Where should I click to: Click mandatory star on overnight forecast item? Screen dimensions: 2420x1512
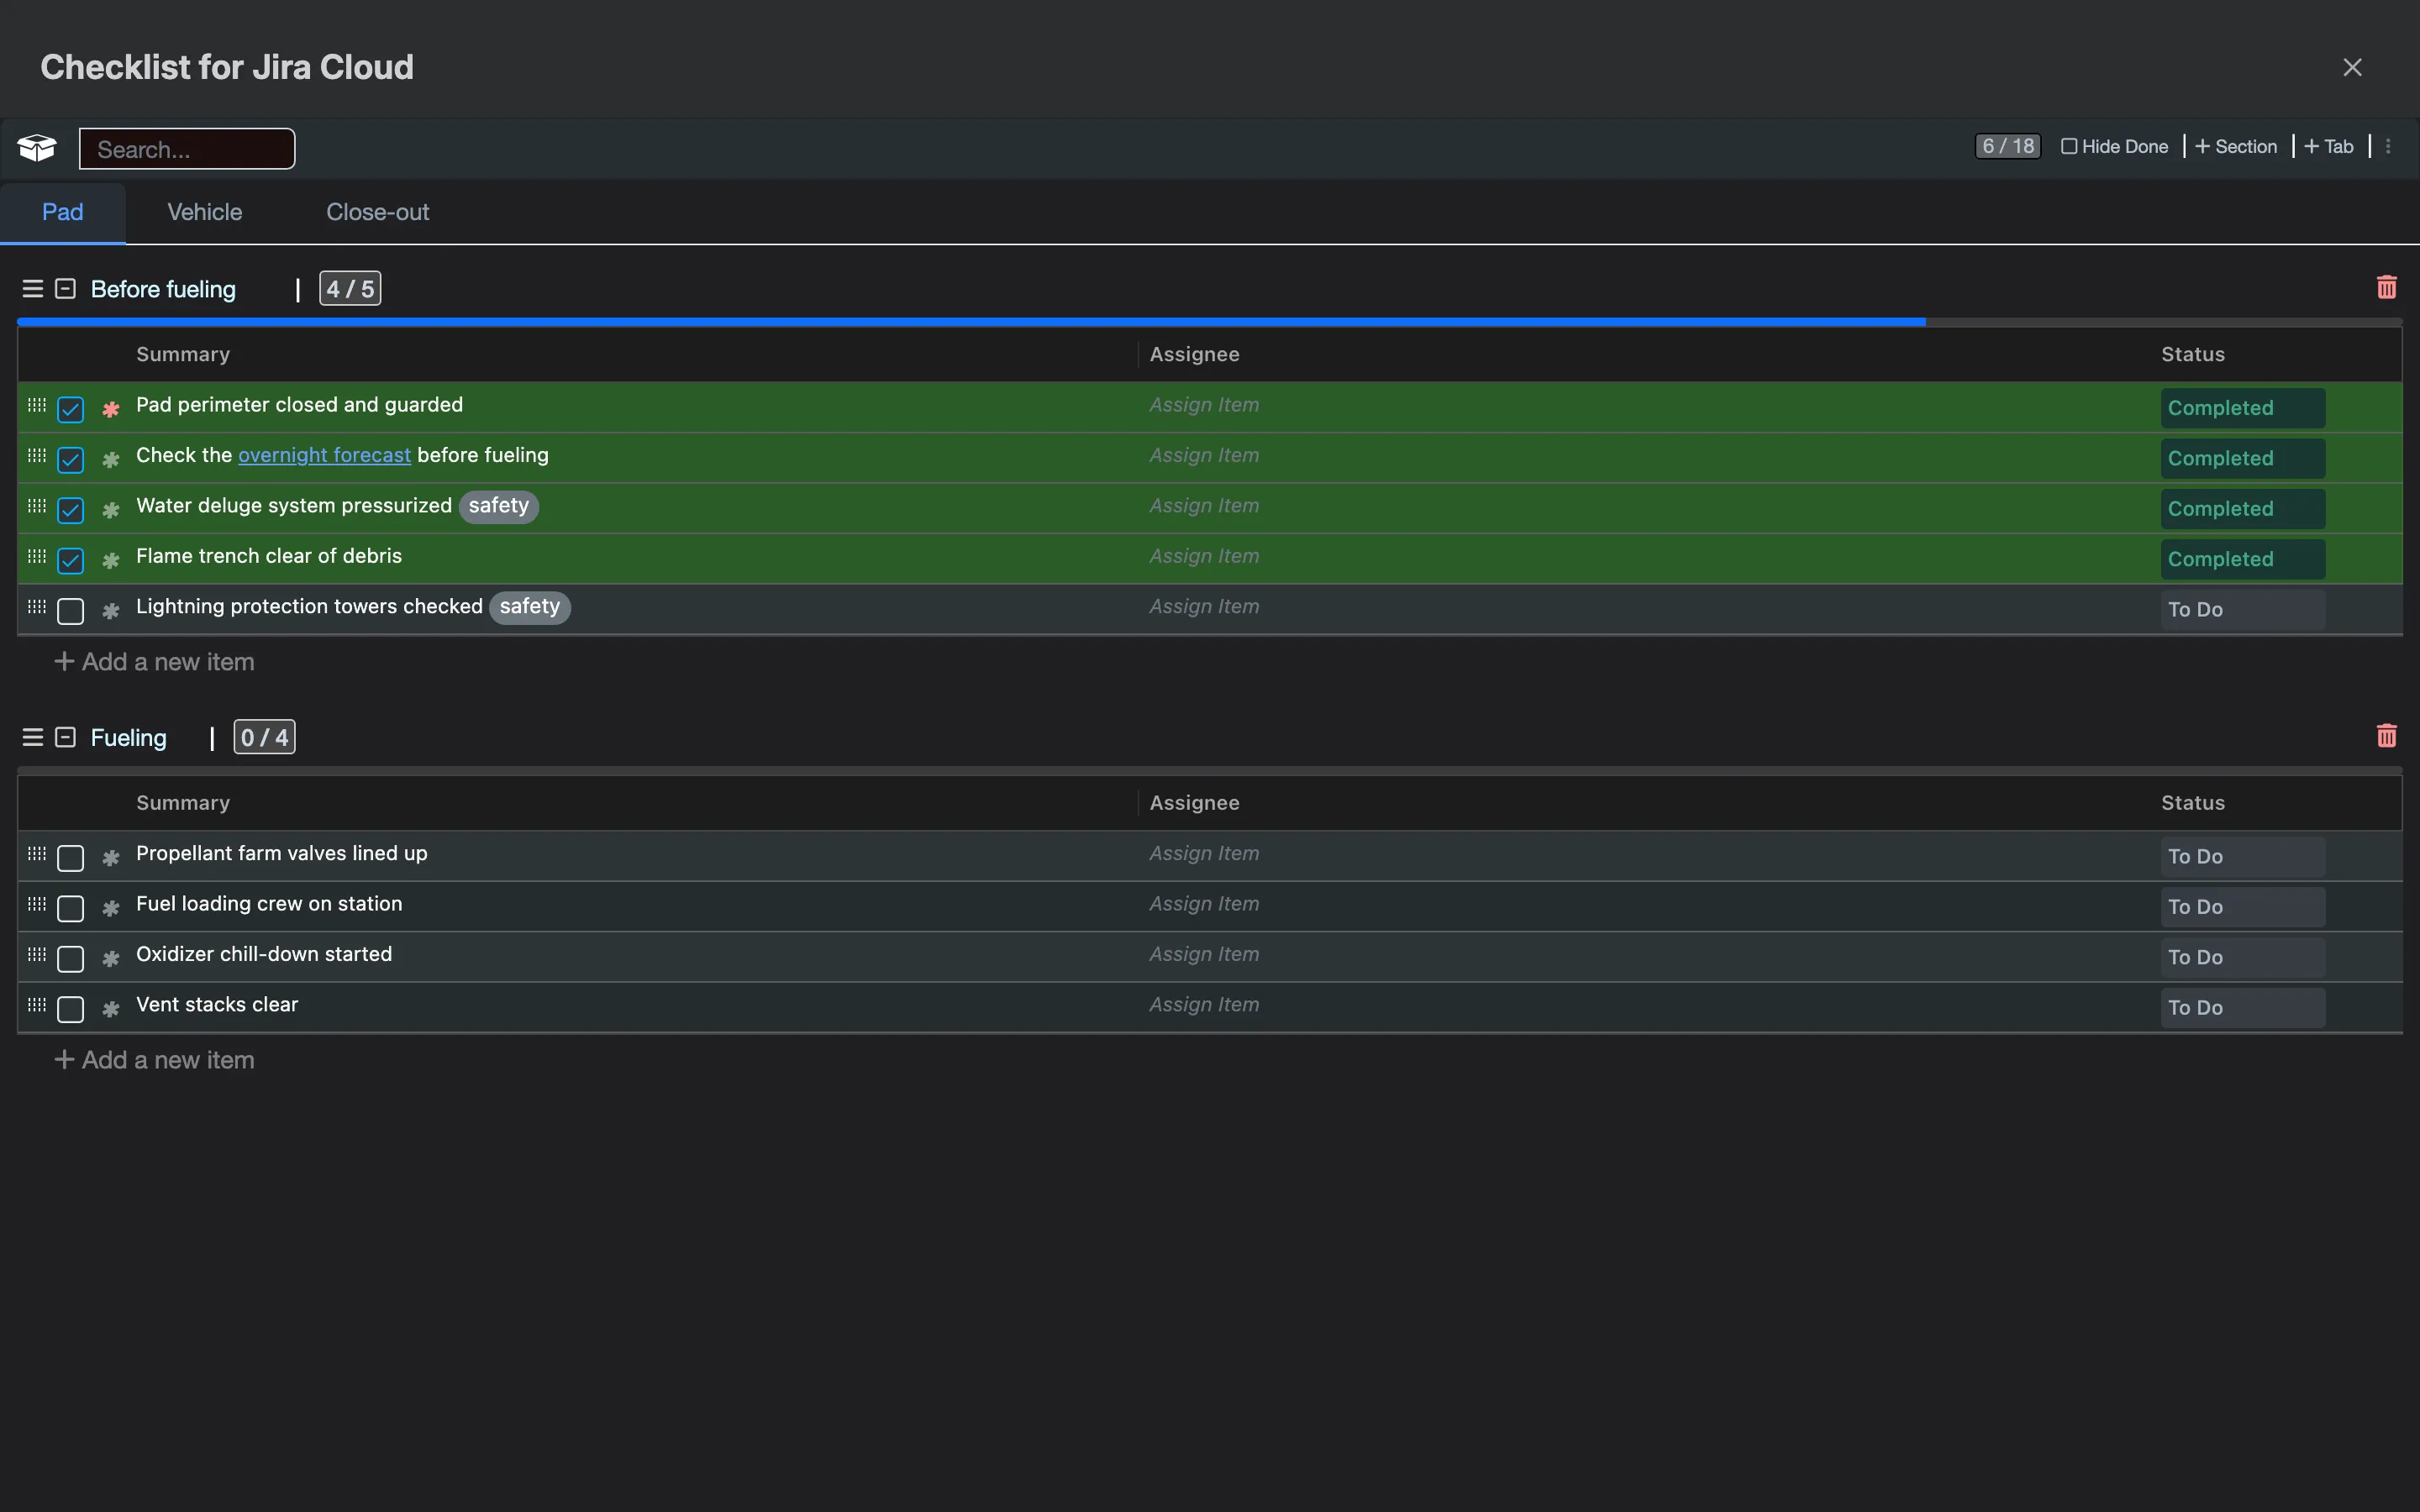pyautogui.click(x=111, y=459)
